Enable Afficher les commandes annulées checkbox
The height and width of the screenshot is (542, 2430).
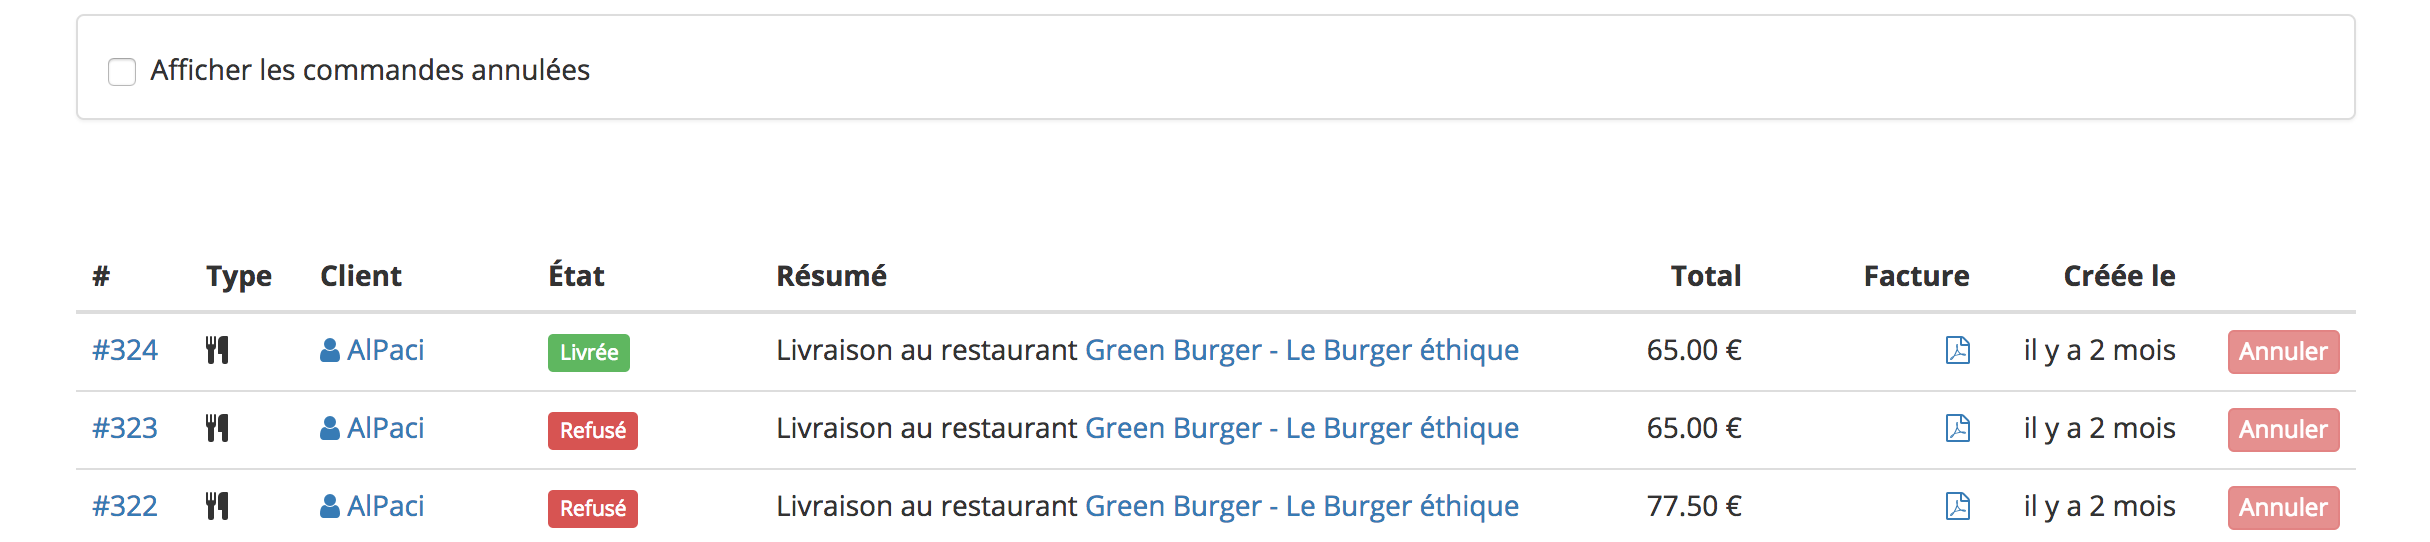[122, 72]
